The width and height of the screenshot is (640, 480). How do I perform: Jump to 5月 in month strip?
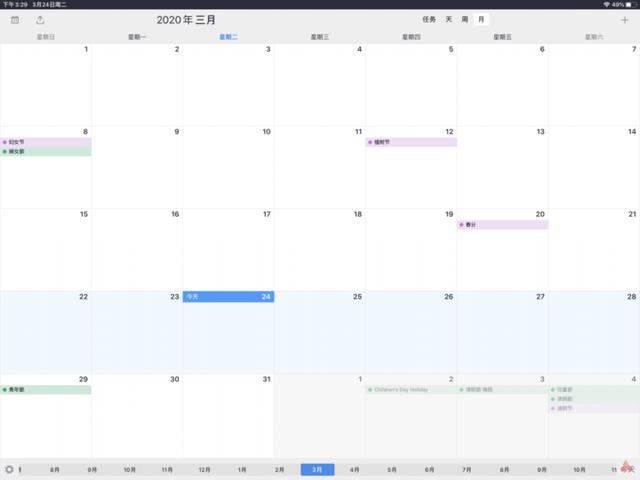pyautogui.click(x=392, y=469)
